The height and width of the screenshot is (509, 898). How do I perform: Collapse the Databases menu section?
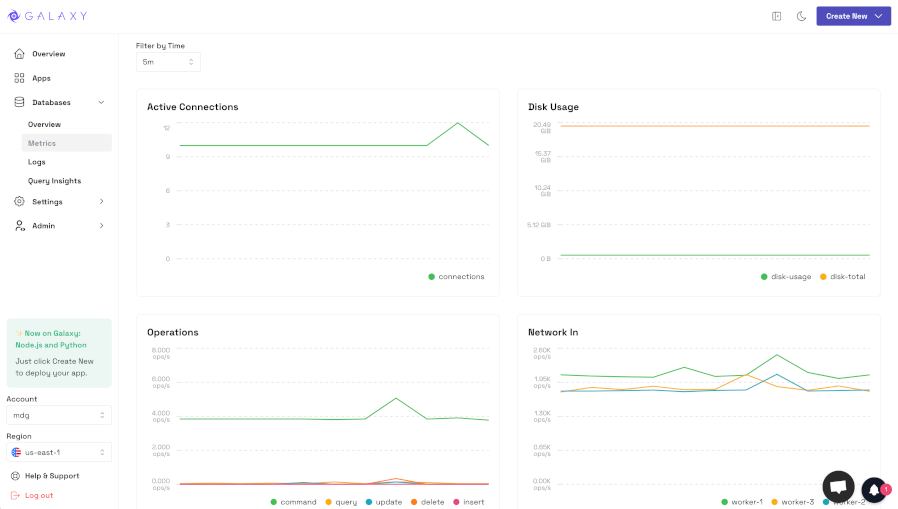pos(100,102)
